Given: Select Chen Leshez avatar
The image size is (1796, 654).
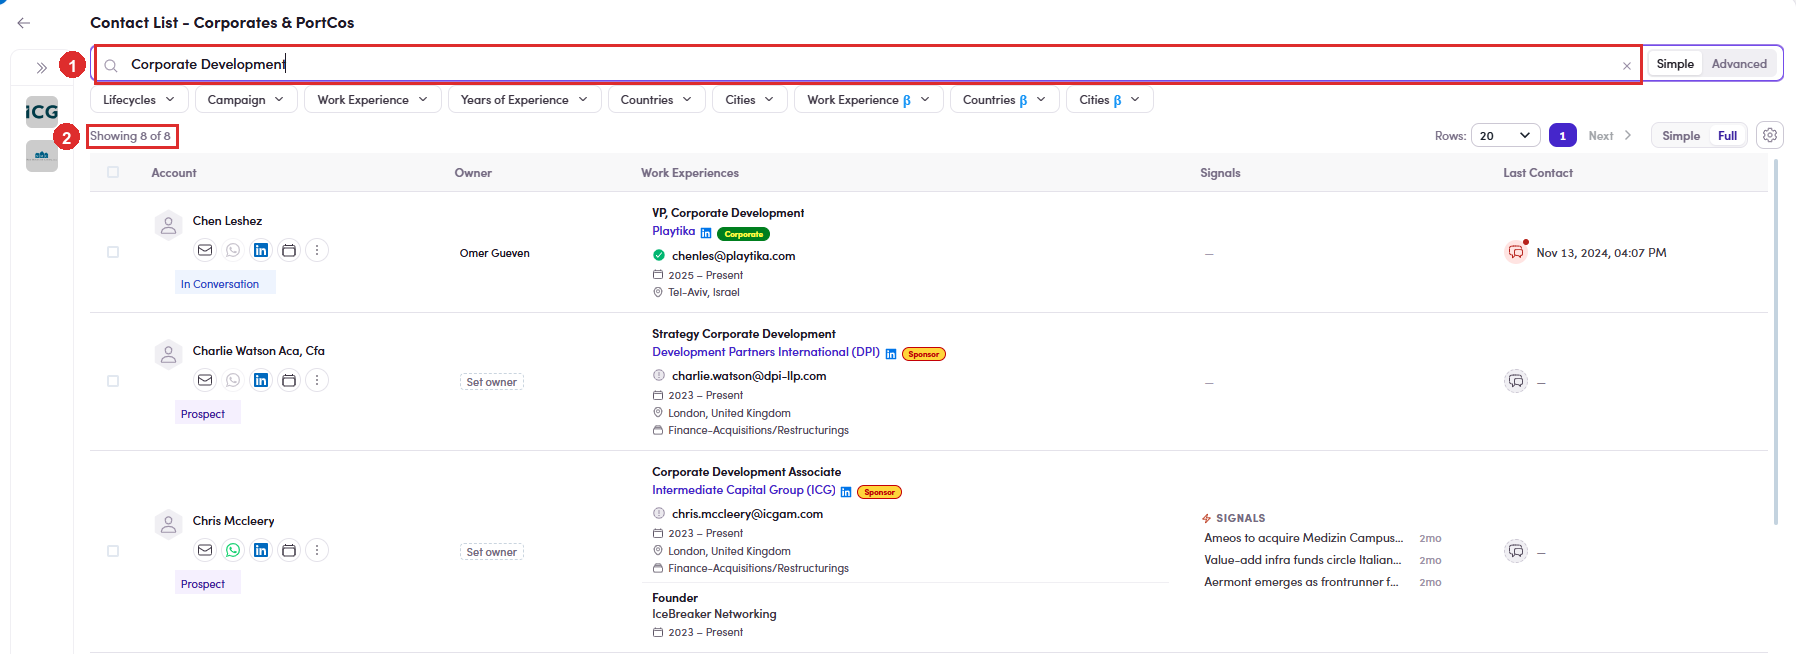Looking at the screenshot, I should (x=168, y=225).
